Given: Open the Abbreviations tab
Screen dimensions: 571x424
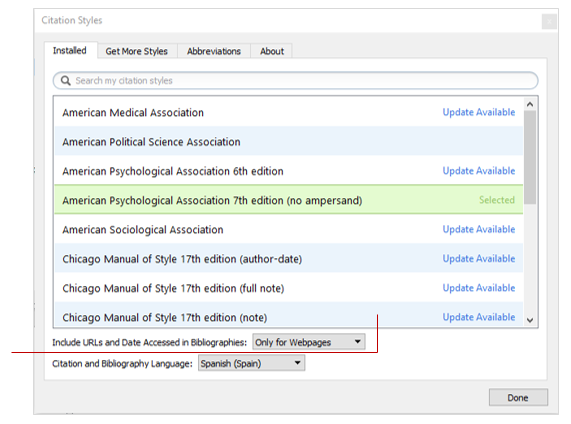Looking at the screenshot, I should pyautogui.click(x=214, y=51).
